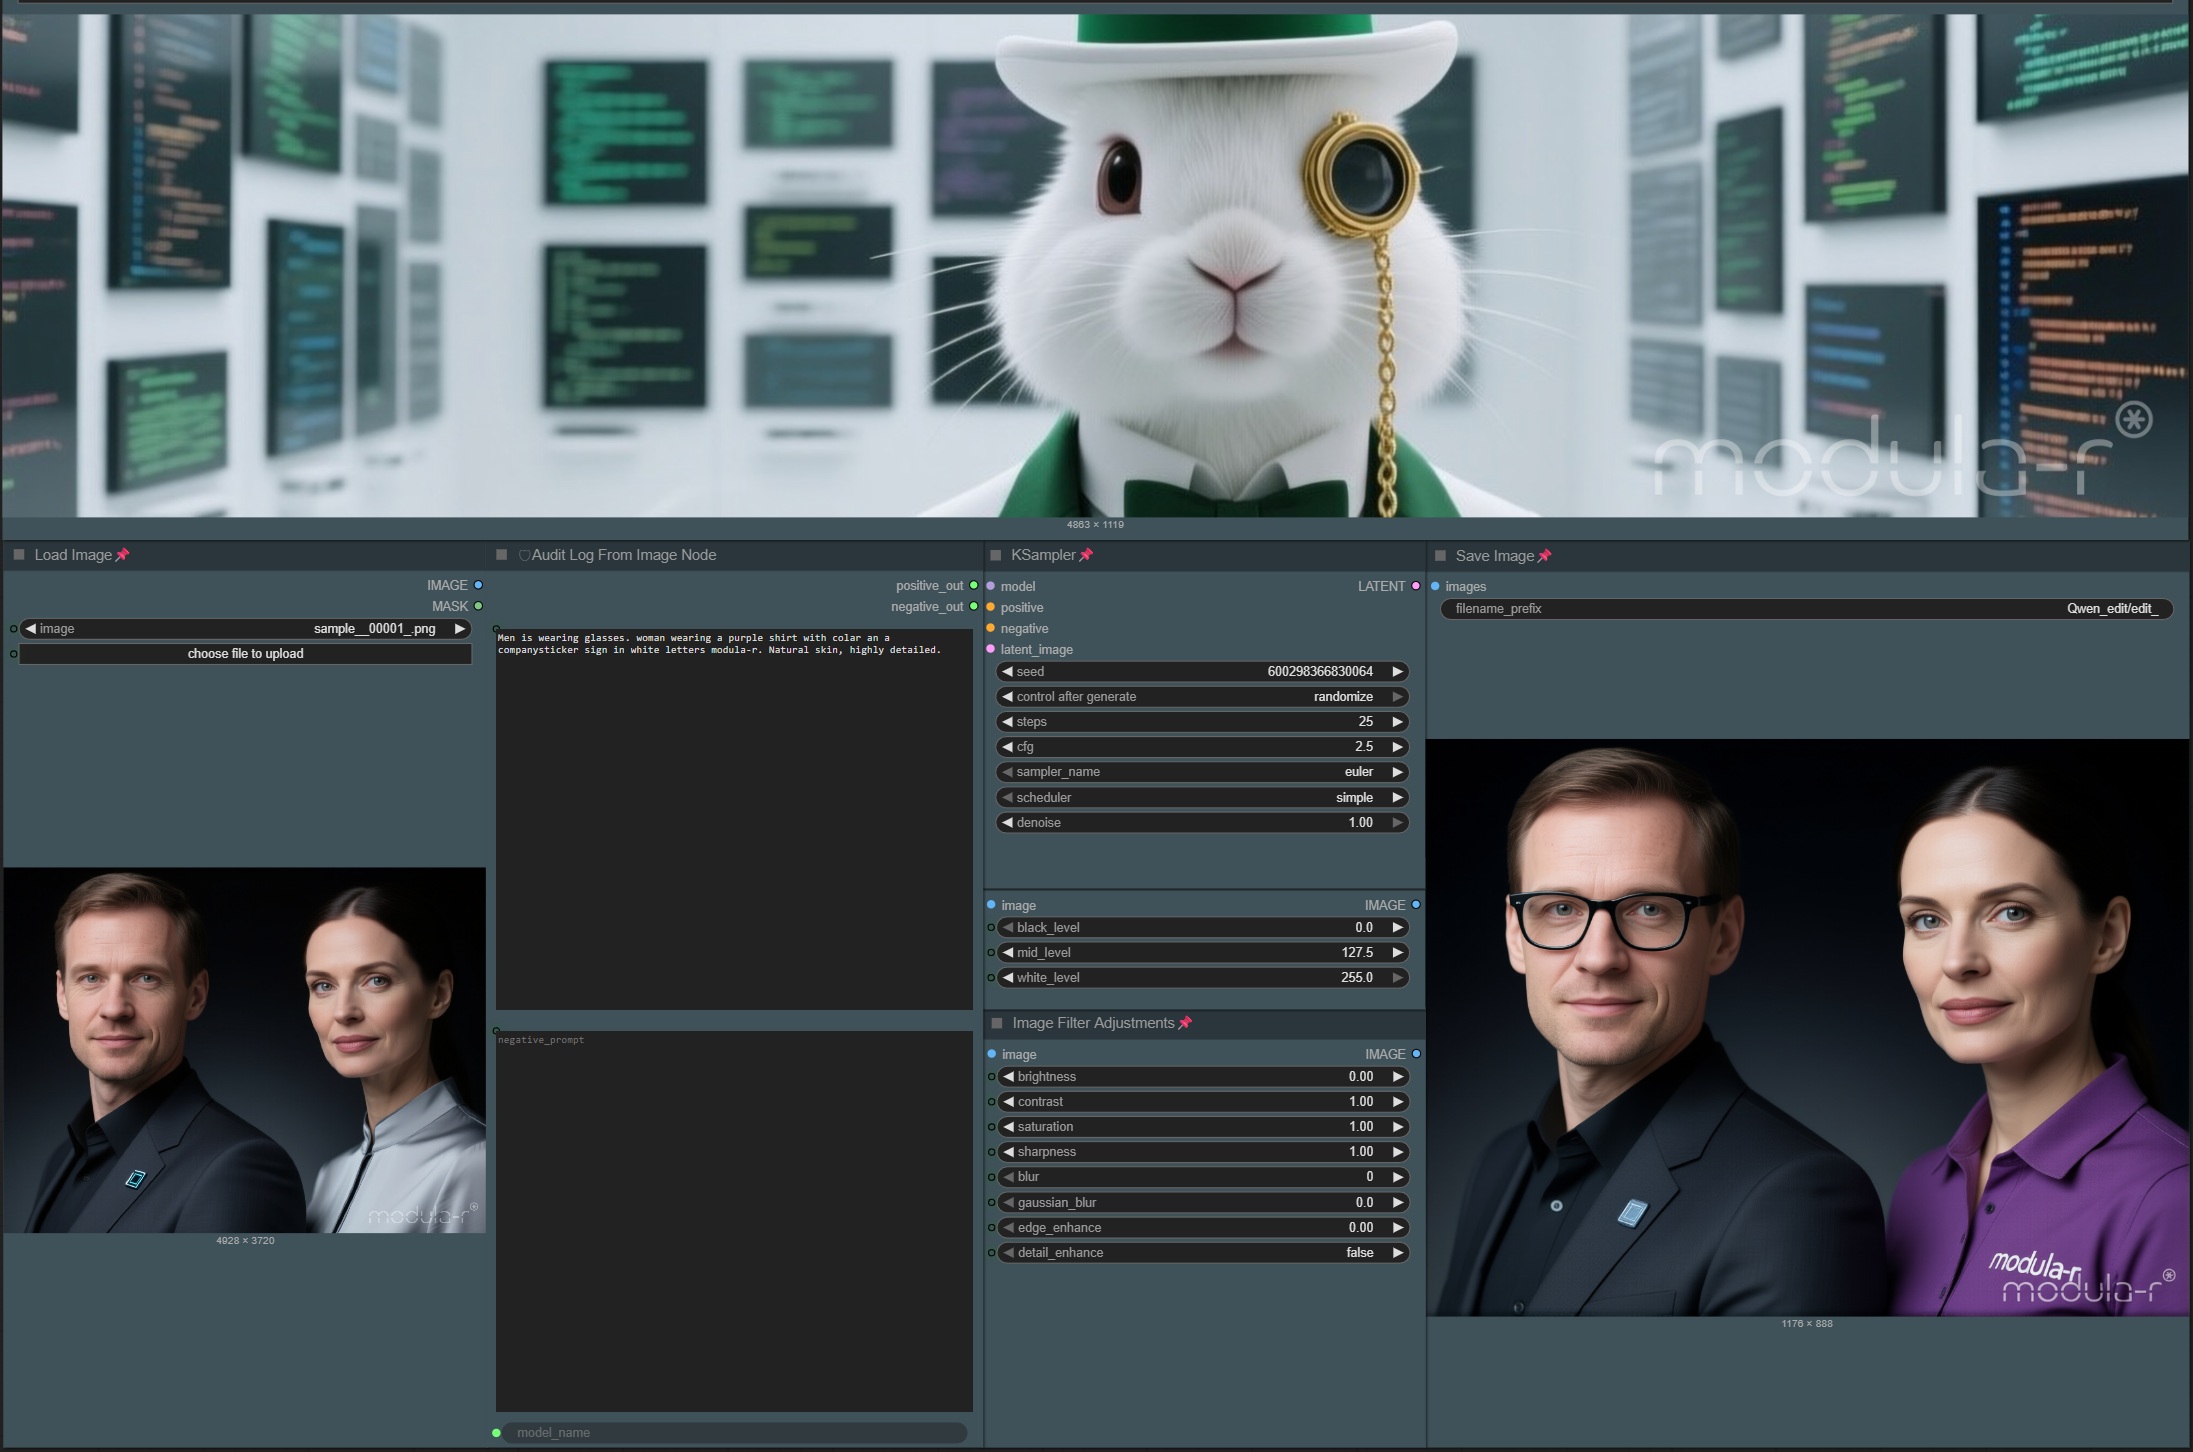
Task: Click the choose file to upload button
Action: [245, 653]
